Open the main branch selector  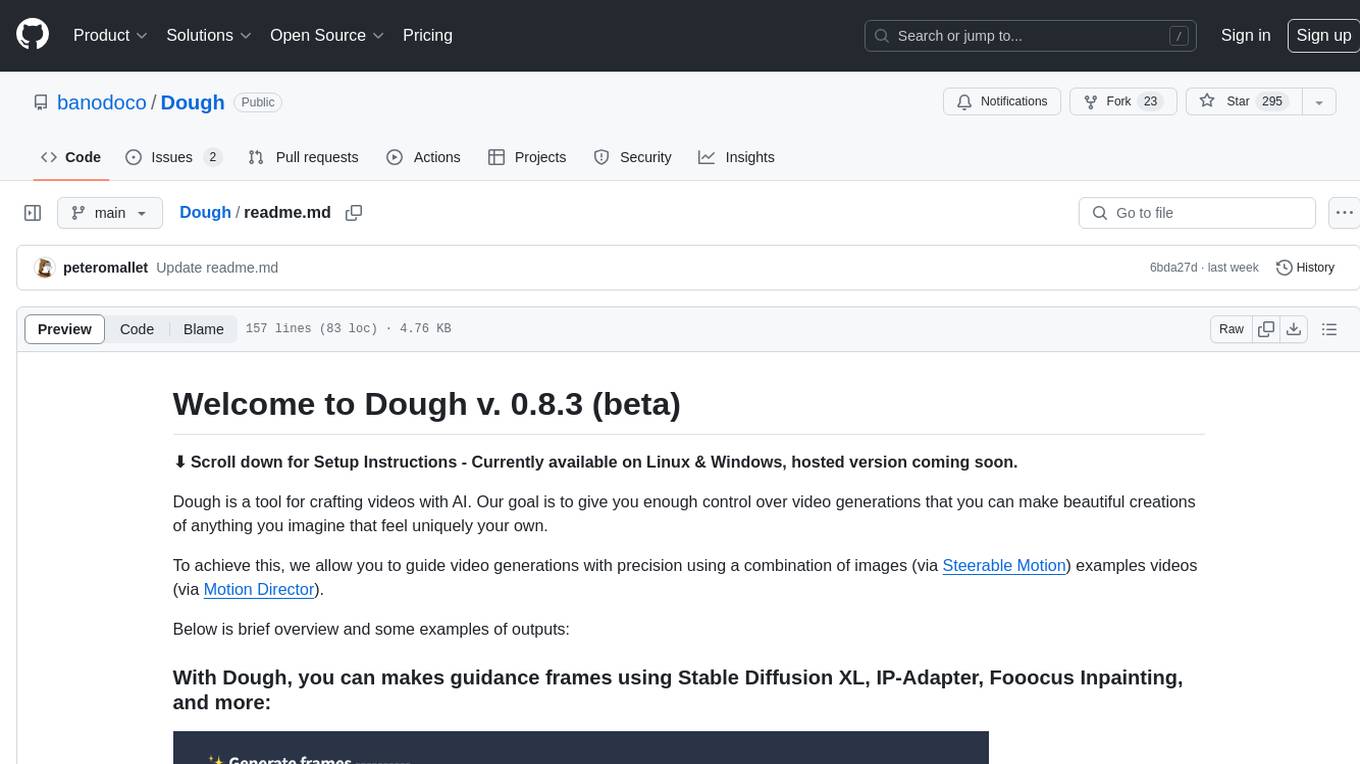109,213
